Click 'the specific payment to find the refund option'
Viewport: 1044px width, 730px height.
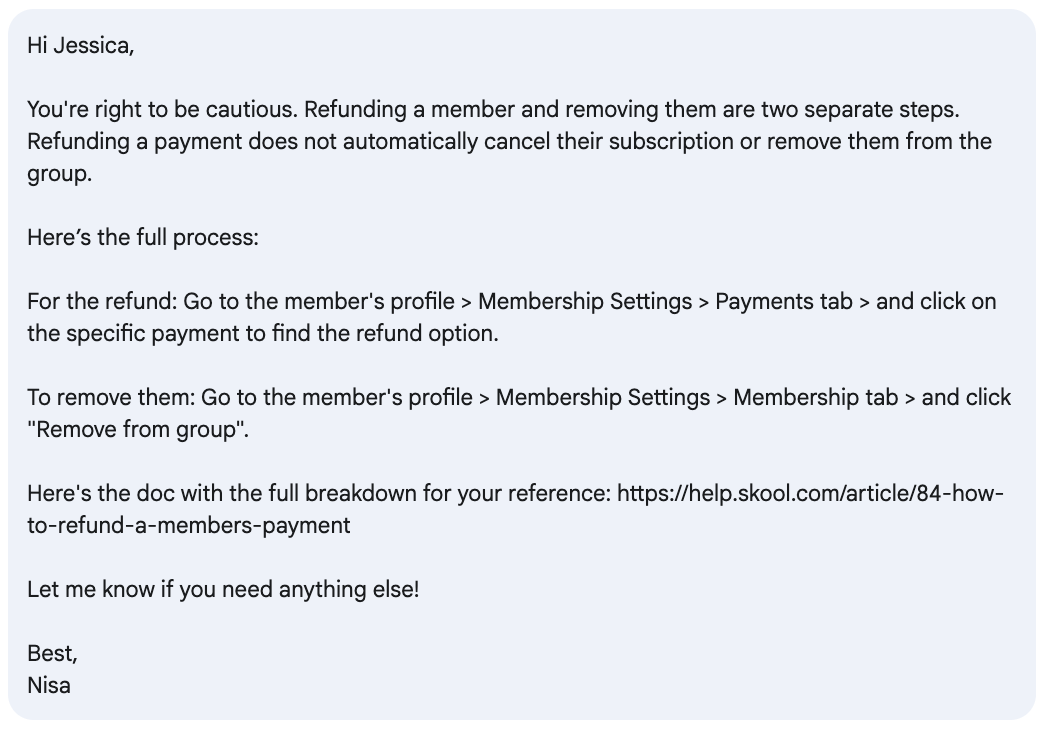click(x=262, y=334)
